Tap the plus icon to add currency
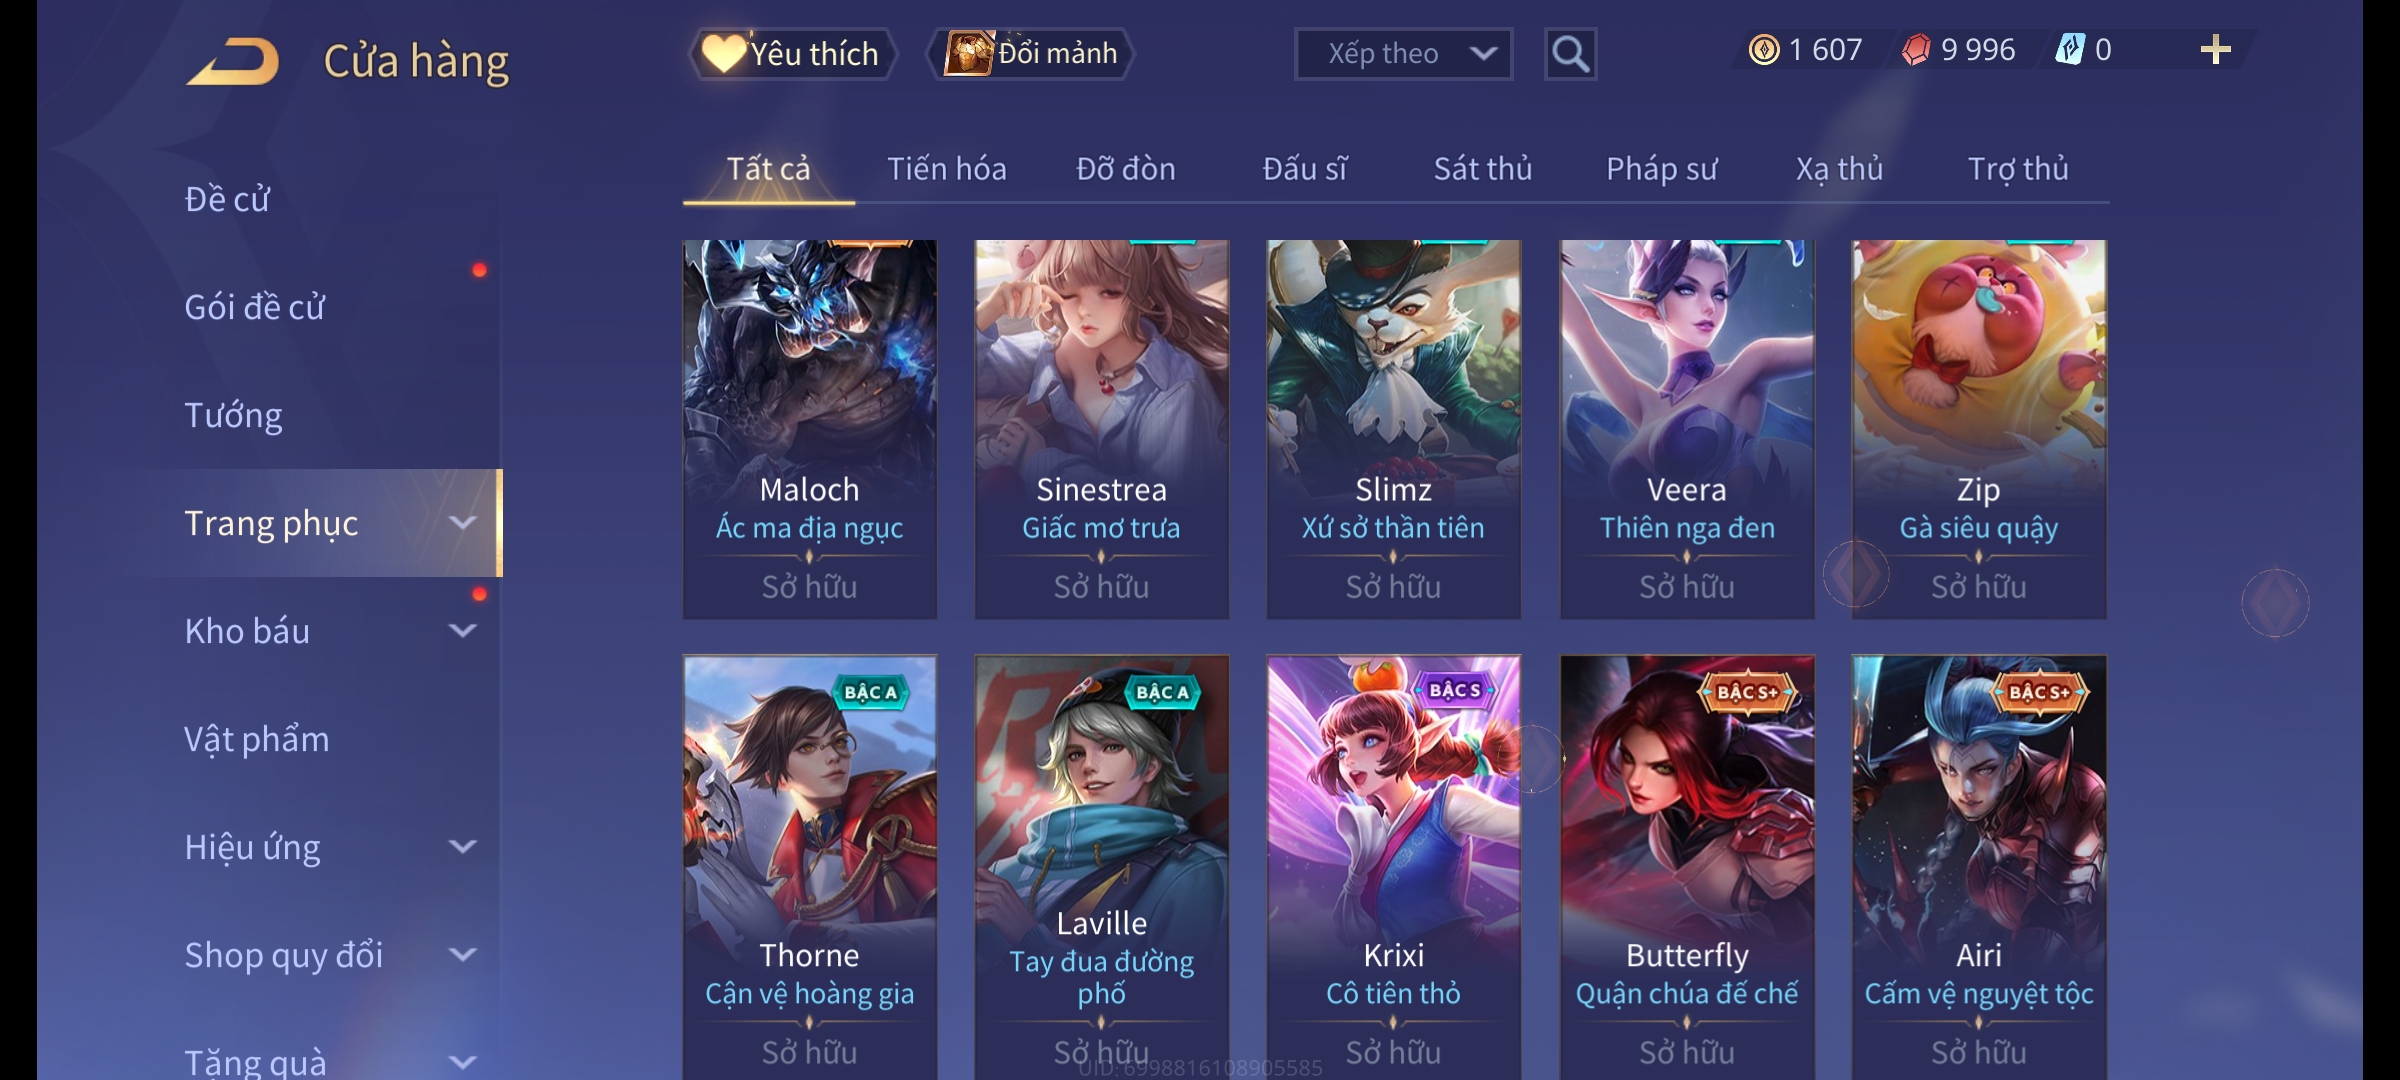2400x1080 pixels. (2216, 50)
